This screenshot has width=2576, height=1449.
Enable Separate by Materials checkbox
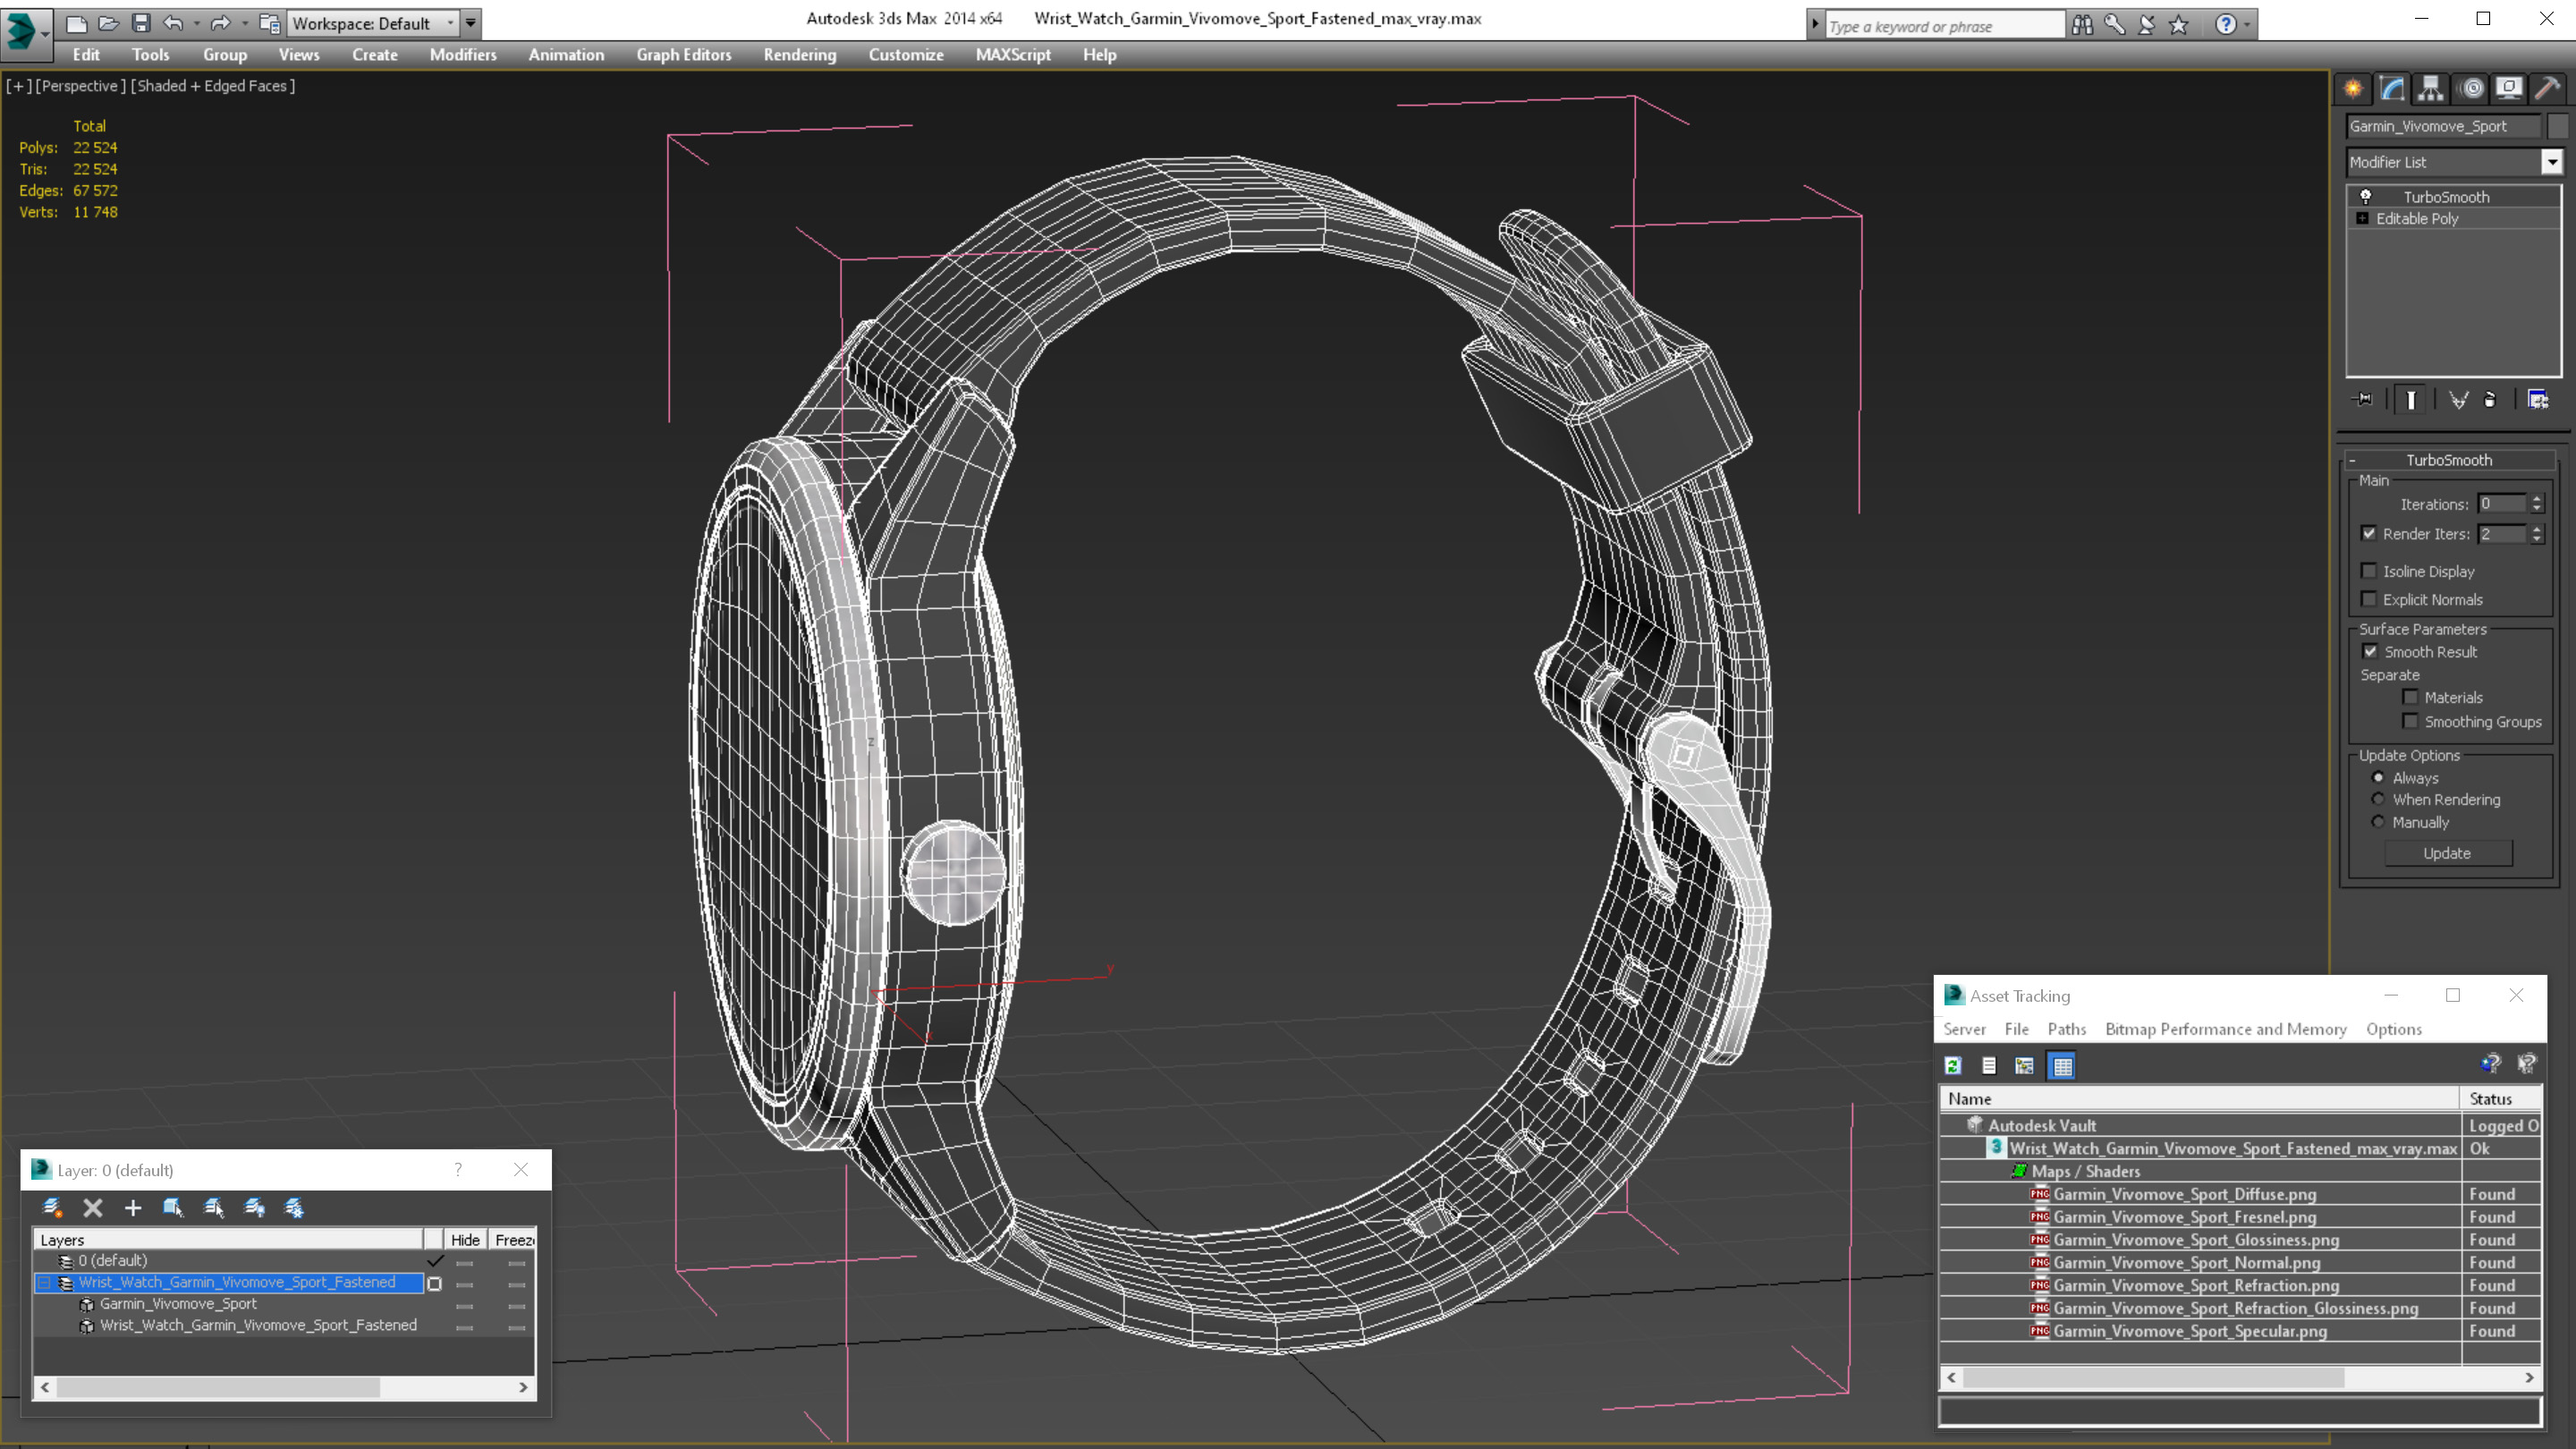(x=2410, y=697)
